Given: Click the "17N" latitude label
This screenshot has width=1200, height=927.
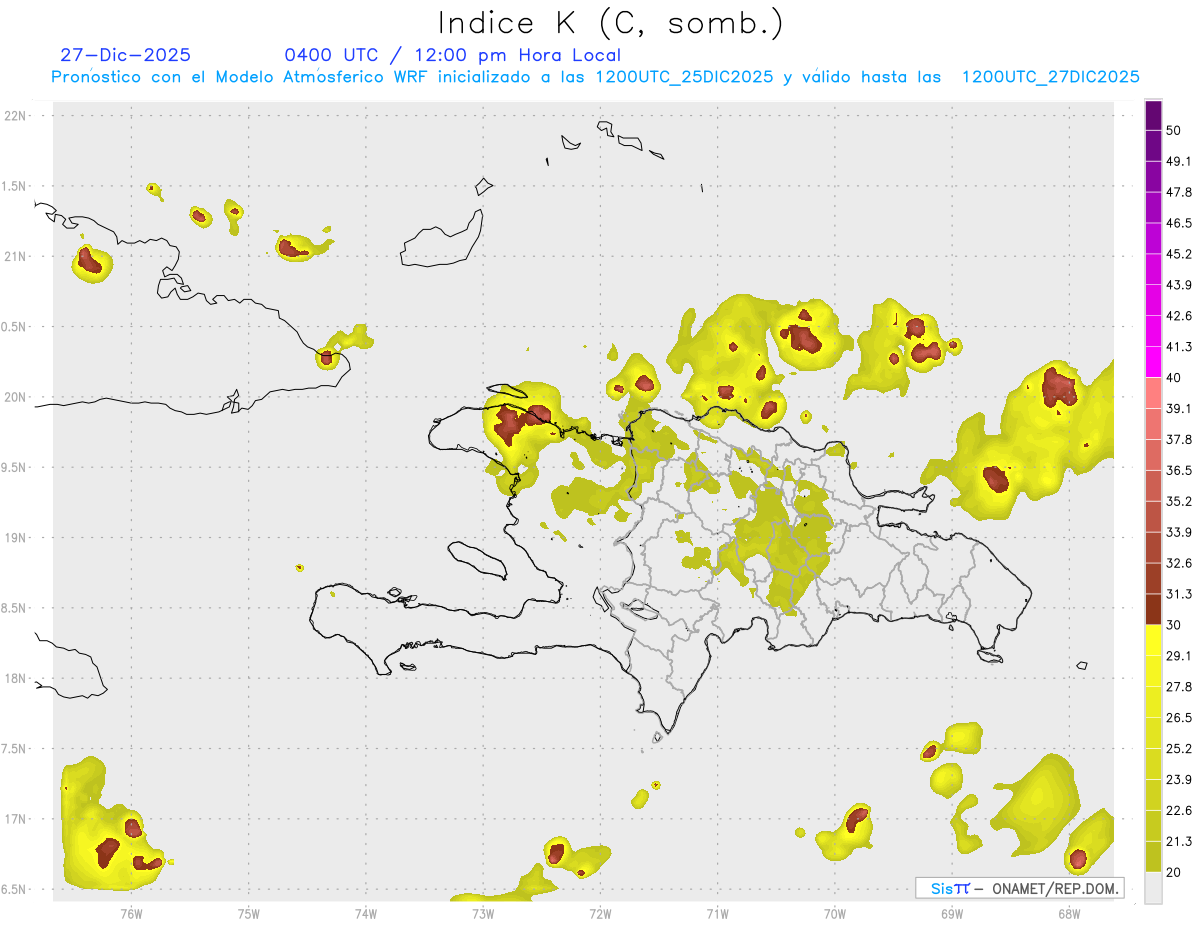Looking at the screenshot, I should point(14,819).
